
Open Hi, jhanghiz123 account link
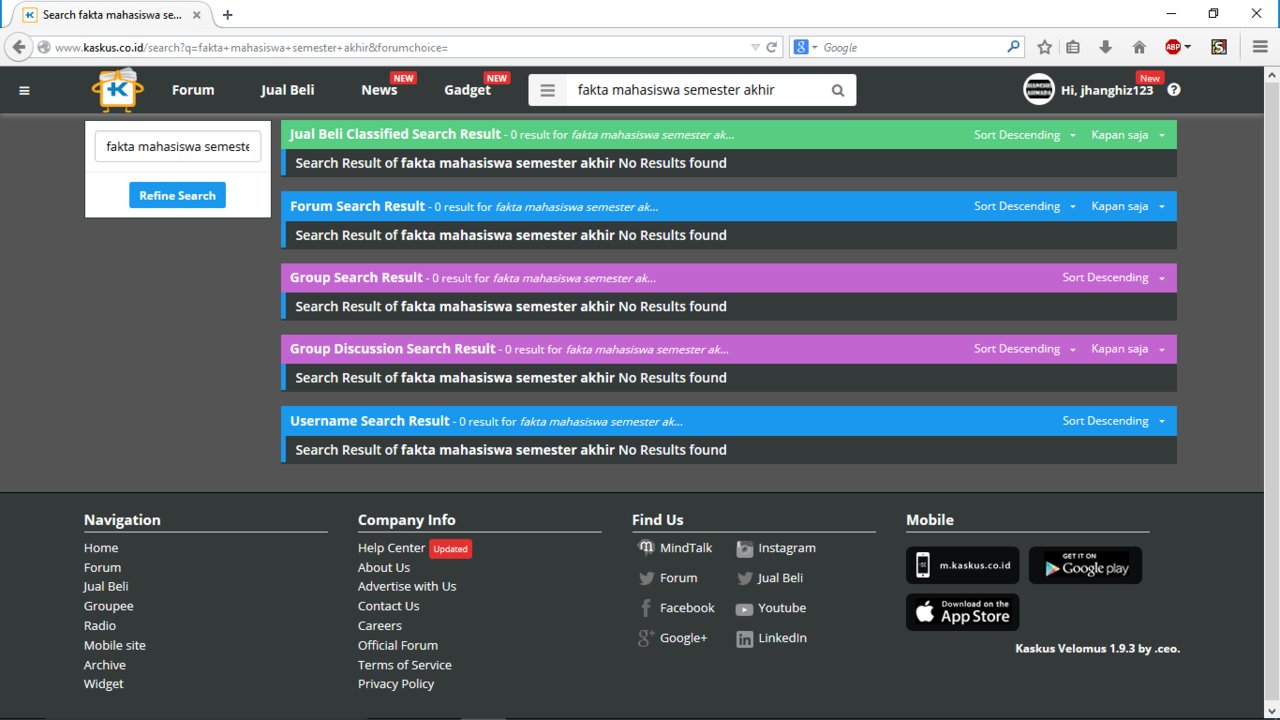1107,90
